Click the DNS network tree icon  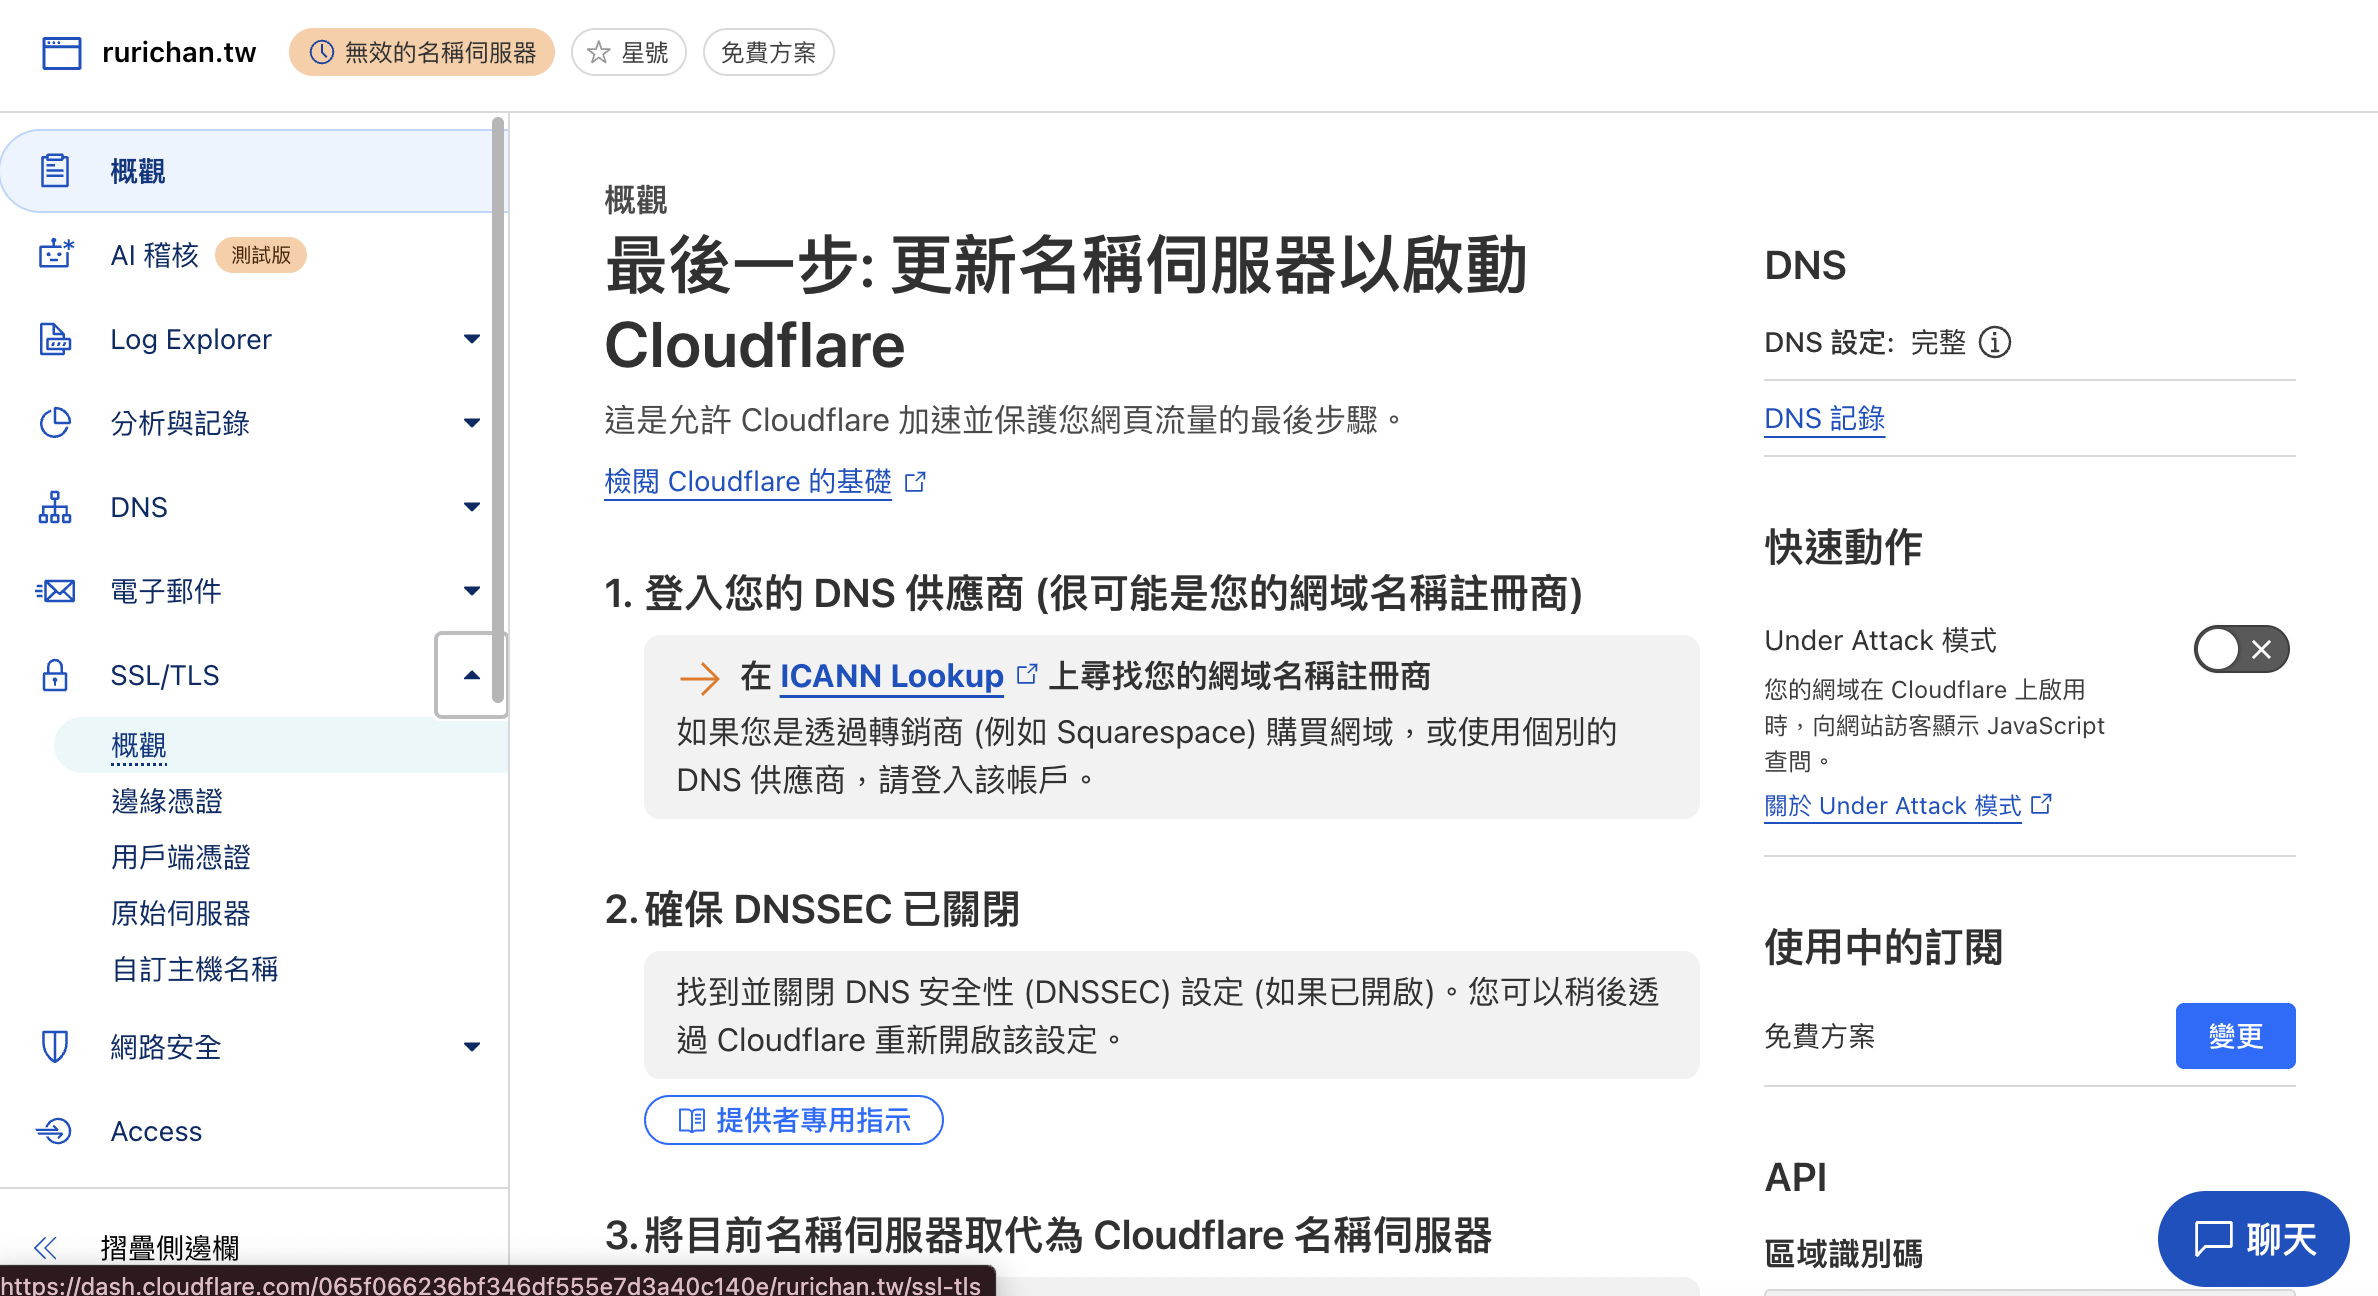pyautogui.click(x=55, y=507)
